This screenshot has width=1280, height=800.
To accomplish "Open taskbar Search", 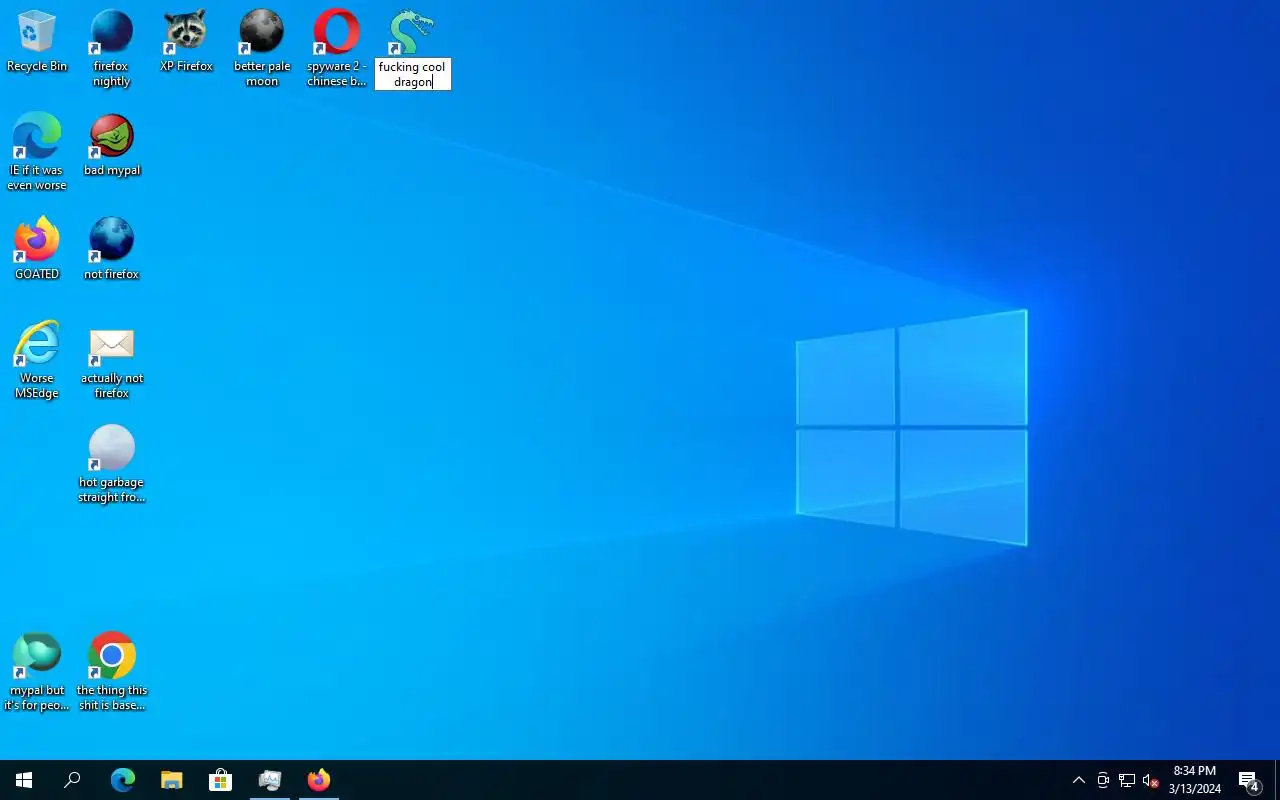I will tap(72, 780).
